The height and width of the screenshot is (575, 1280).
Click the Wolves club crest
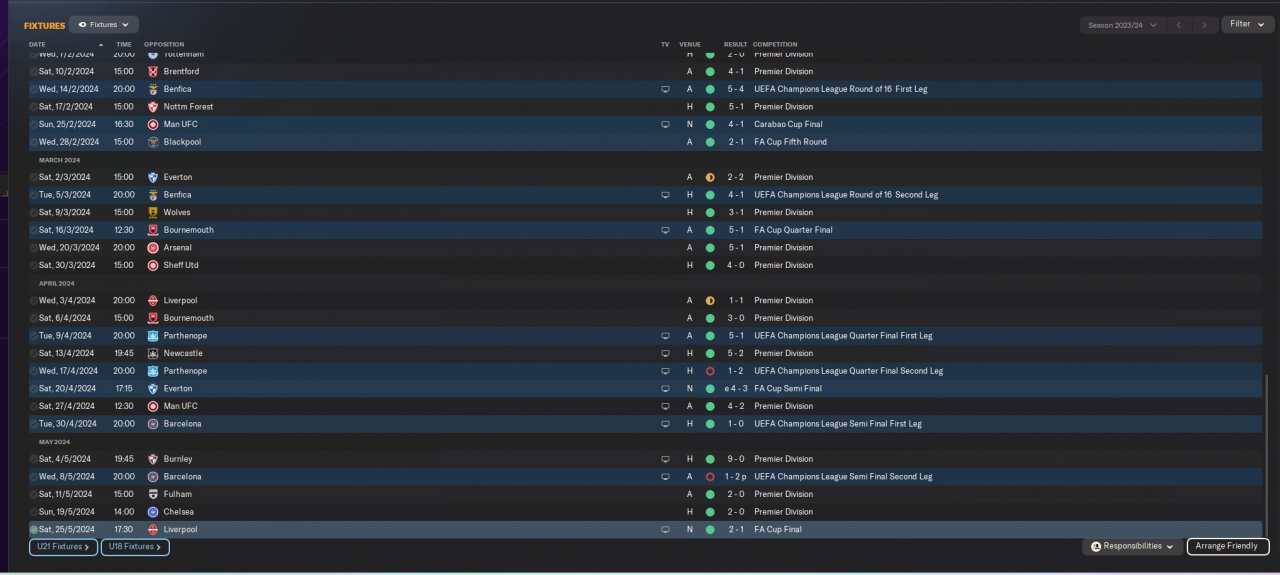(x=153, y=212)
